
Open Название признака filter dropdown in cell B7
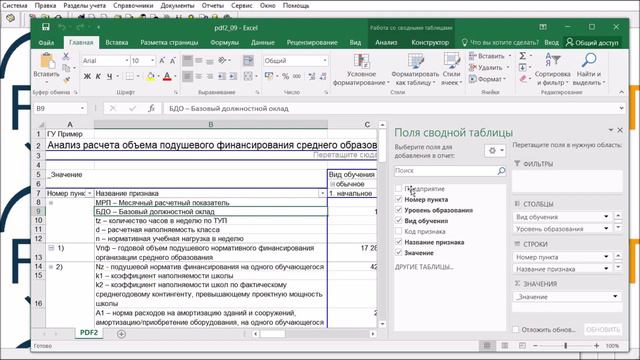(322, 193)
